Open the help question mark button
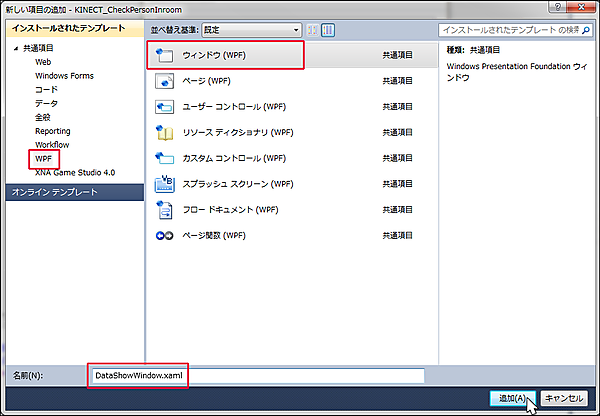 pyautogui.click(x=558, y=7)
